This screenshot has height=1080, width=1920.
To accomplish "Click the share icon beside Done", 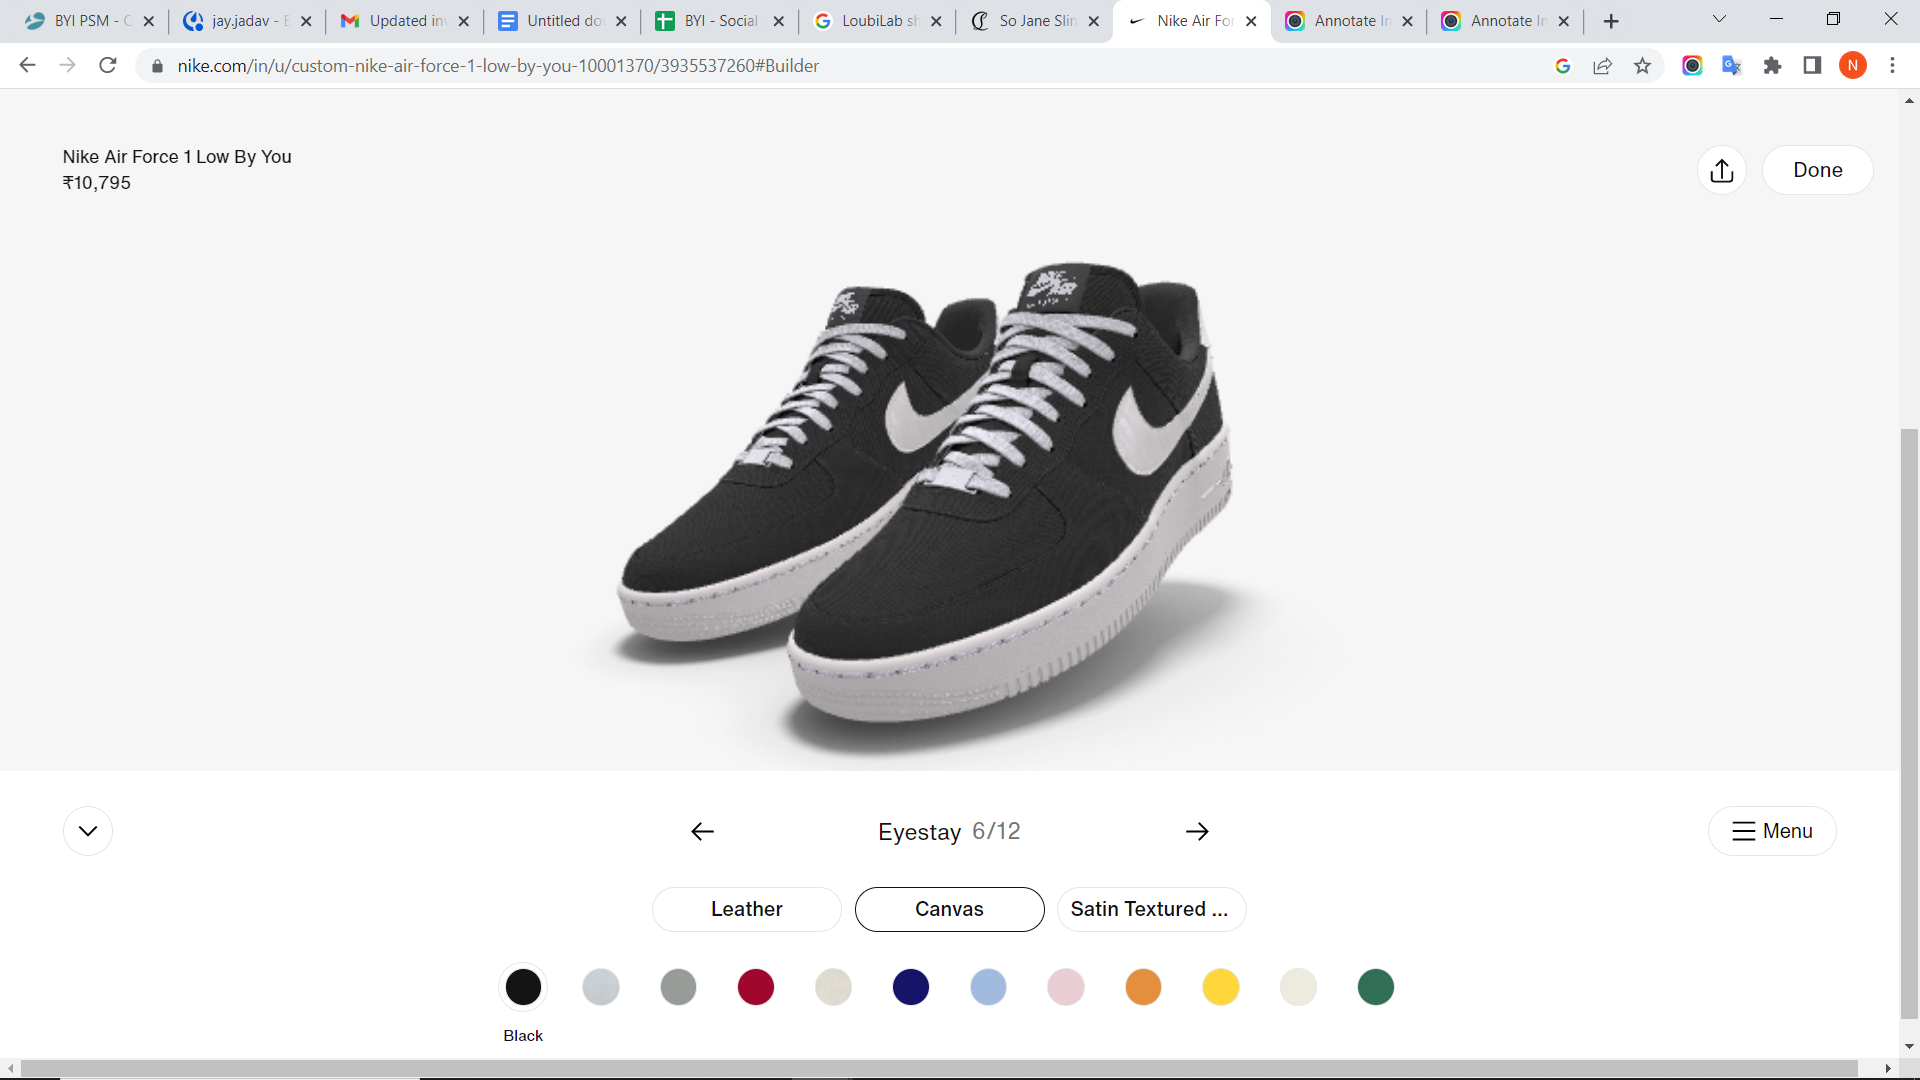I will 1722,170.
